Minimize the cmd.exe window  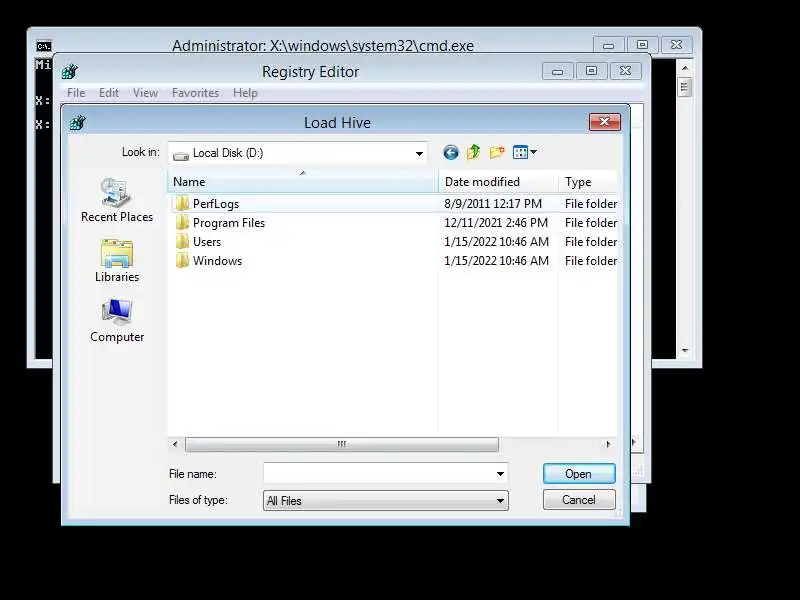(x=609, y=45)
